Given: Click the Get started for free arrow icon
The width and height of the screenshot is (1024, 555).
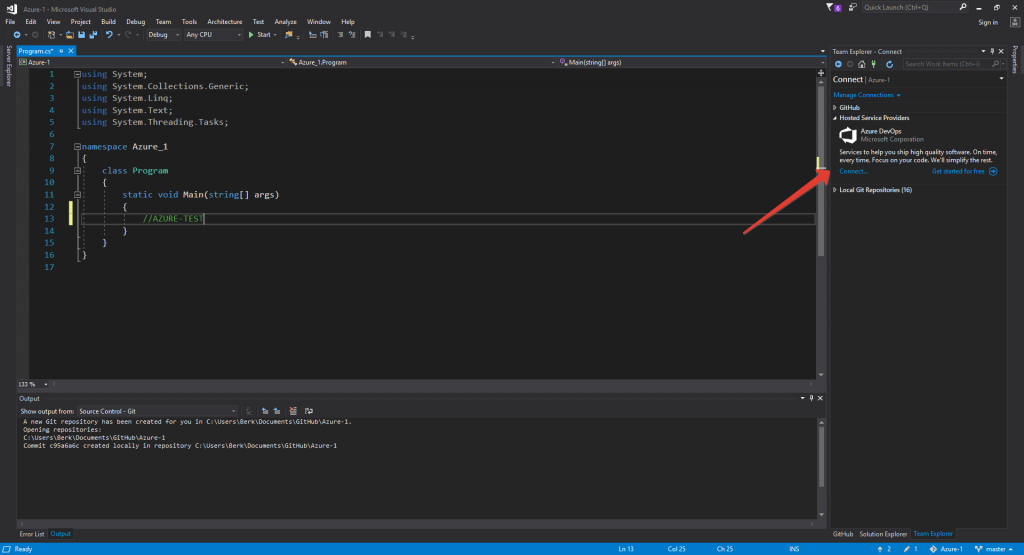Looking at the screenshot, I should (993, 171).
